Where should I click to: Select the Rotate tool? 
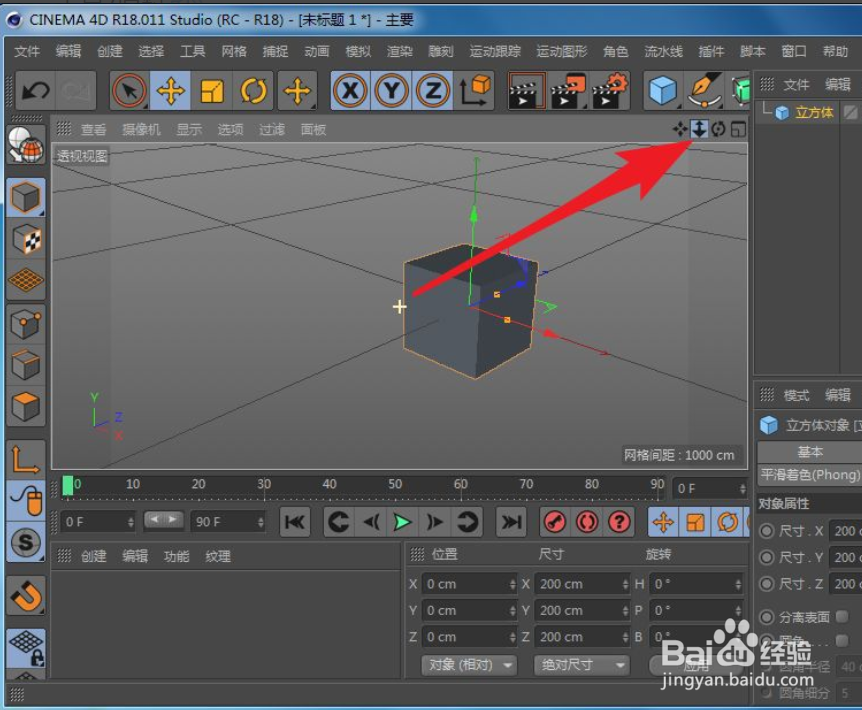(253, 91)
